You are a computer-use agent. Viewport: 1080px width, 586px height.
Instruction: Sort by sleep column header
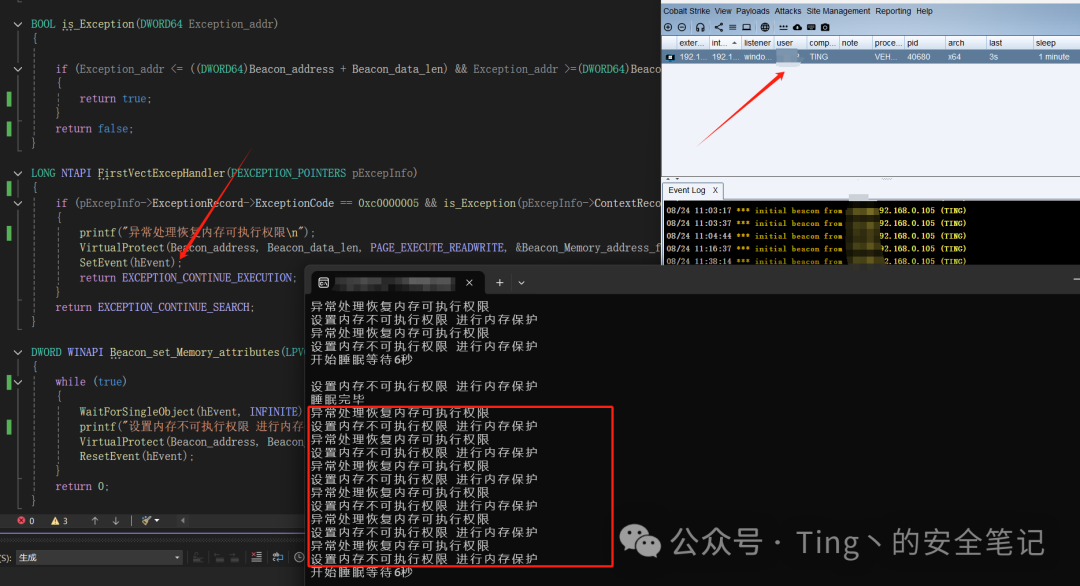pyautogui.click(x=1055, y=43)
